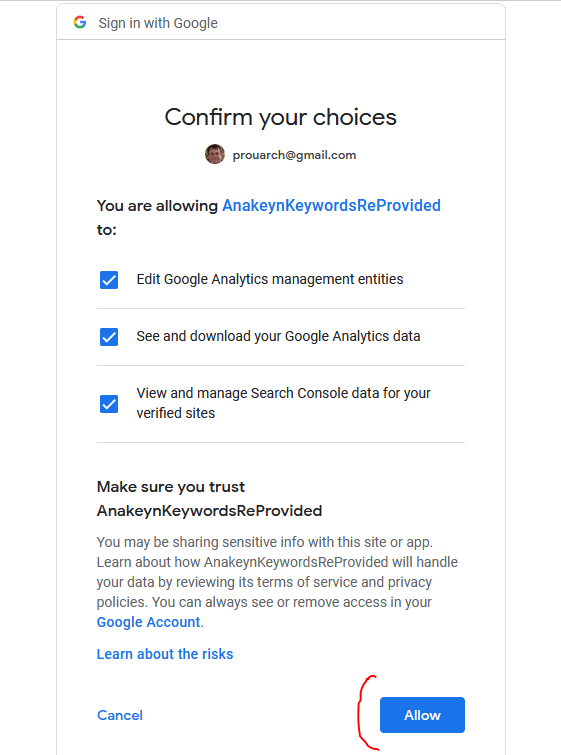The image size is (561, 755).
Task: Toggle the See and download Analytics data checkbox
Action: pos(109,337)
